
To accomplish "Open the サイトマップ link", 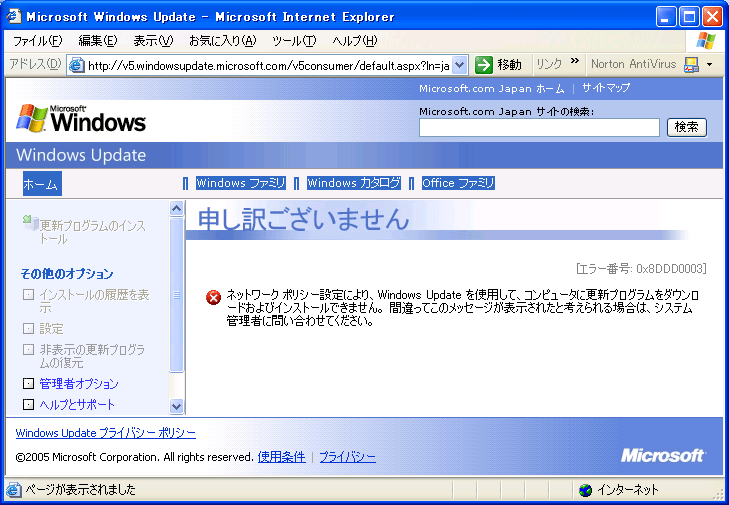I will [606, 88].
